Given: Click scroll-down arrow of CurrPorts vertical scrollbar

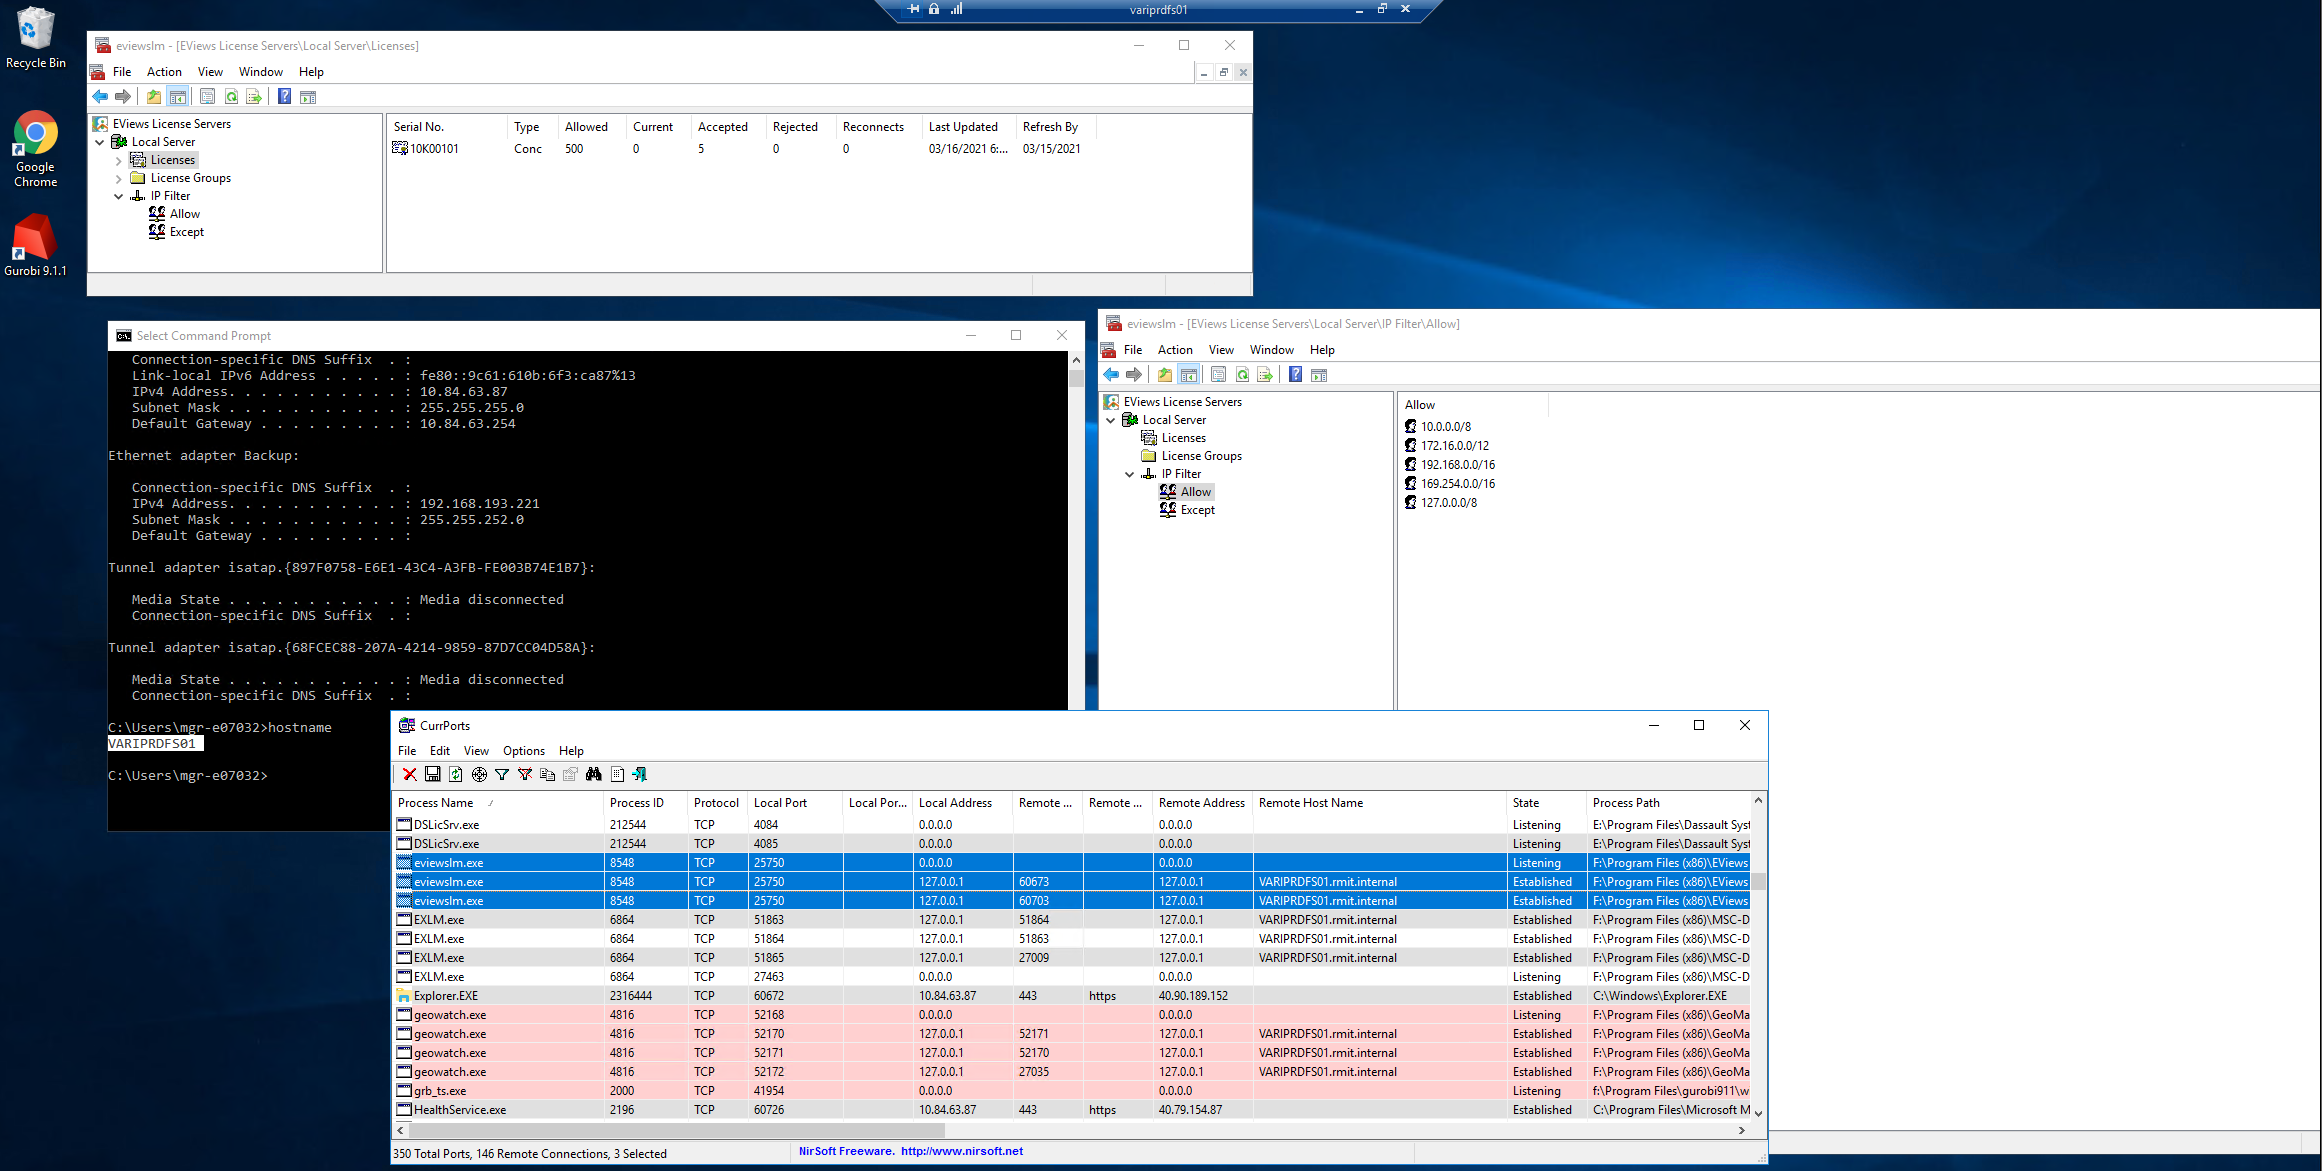Looking at the screenshot, I should [x=1758, y=1113].
